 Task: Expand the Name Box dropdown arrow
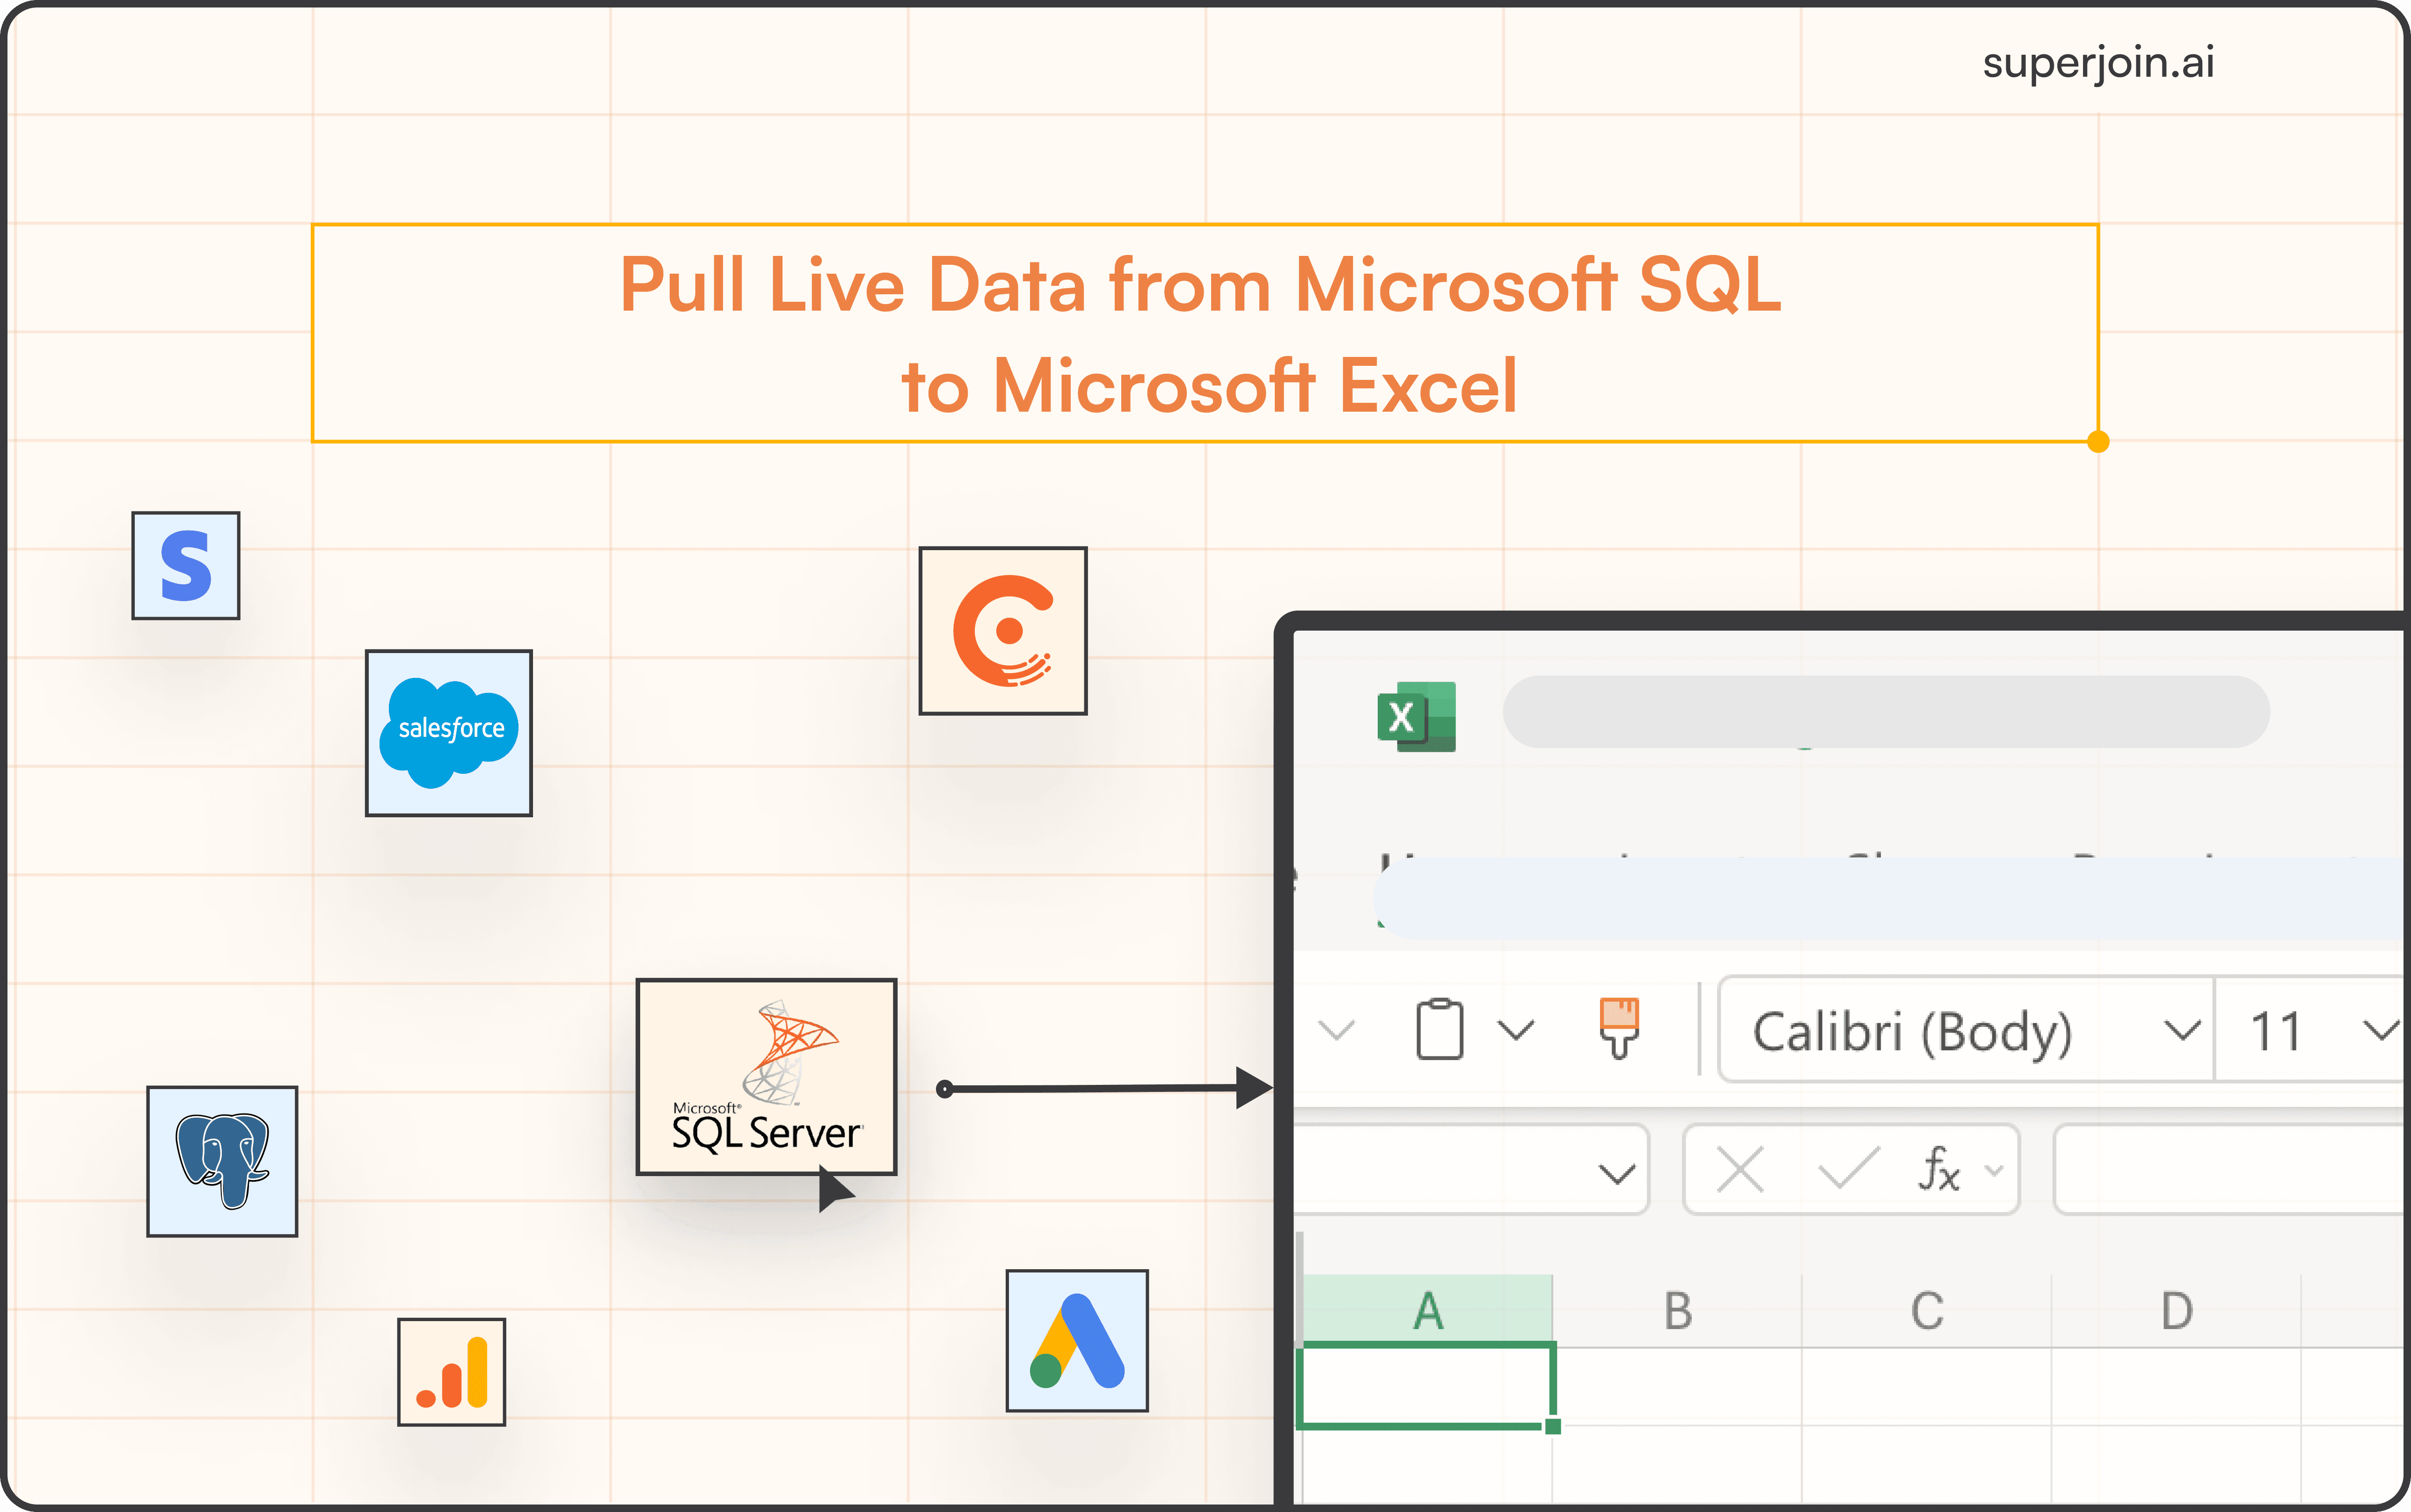tap(1617, 1173)
